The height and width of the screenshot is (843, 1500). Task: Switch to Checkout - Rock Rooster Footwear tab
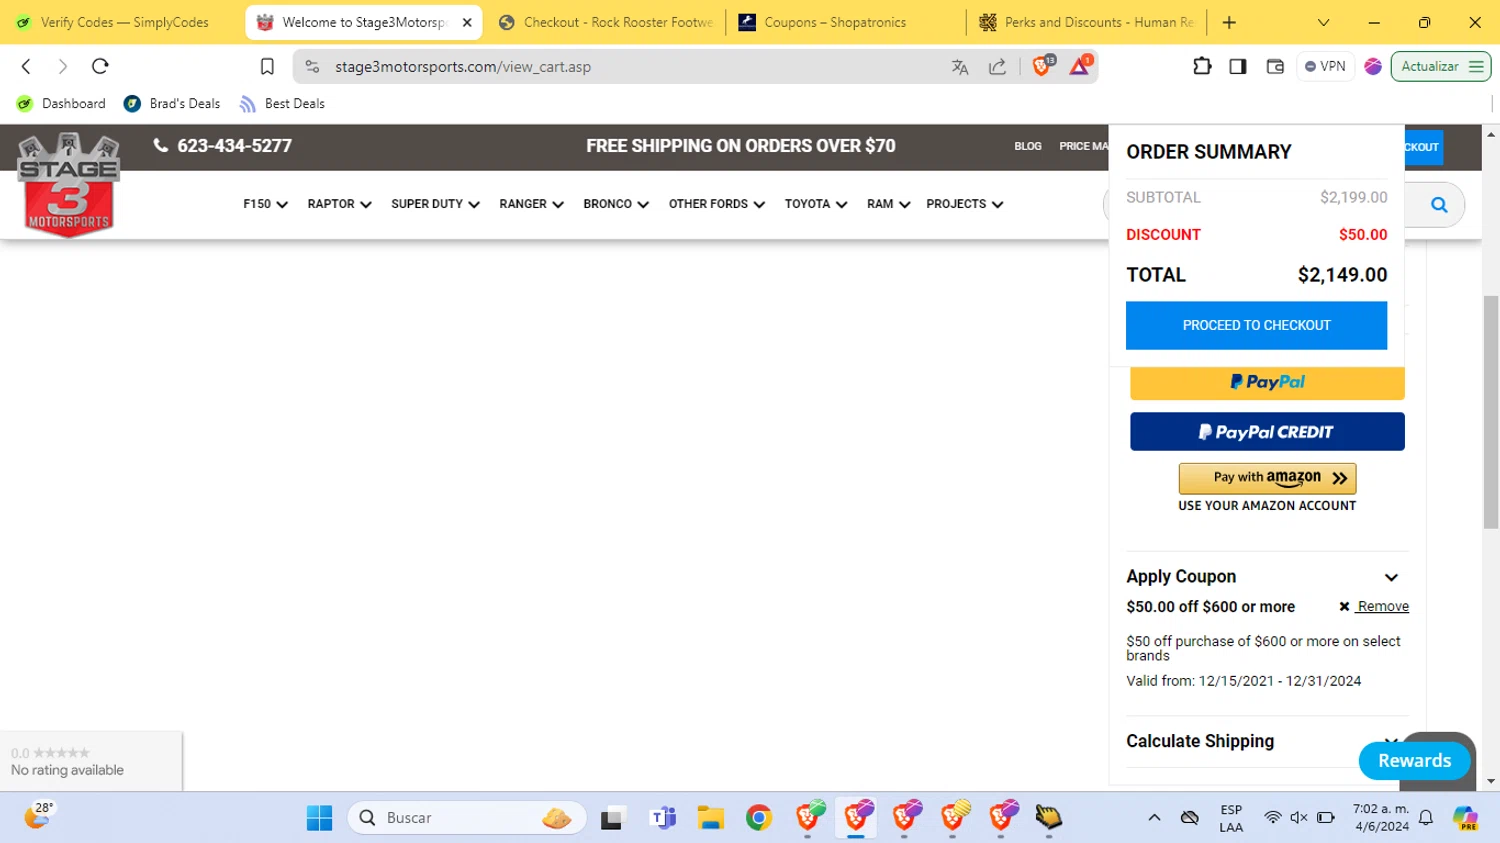click(x=607, y=22)
